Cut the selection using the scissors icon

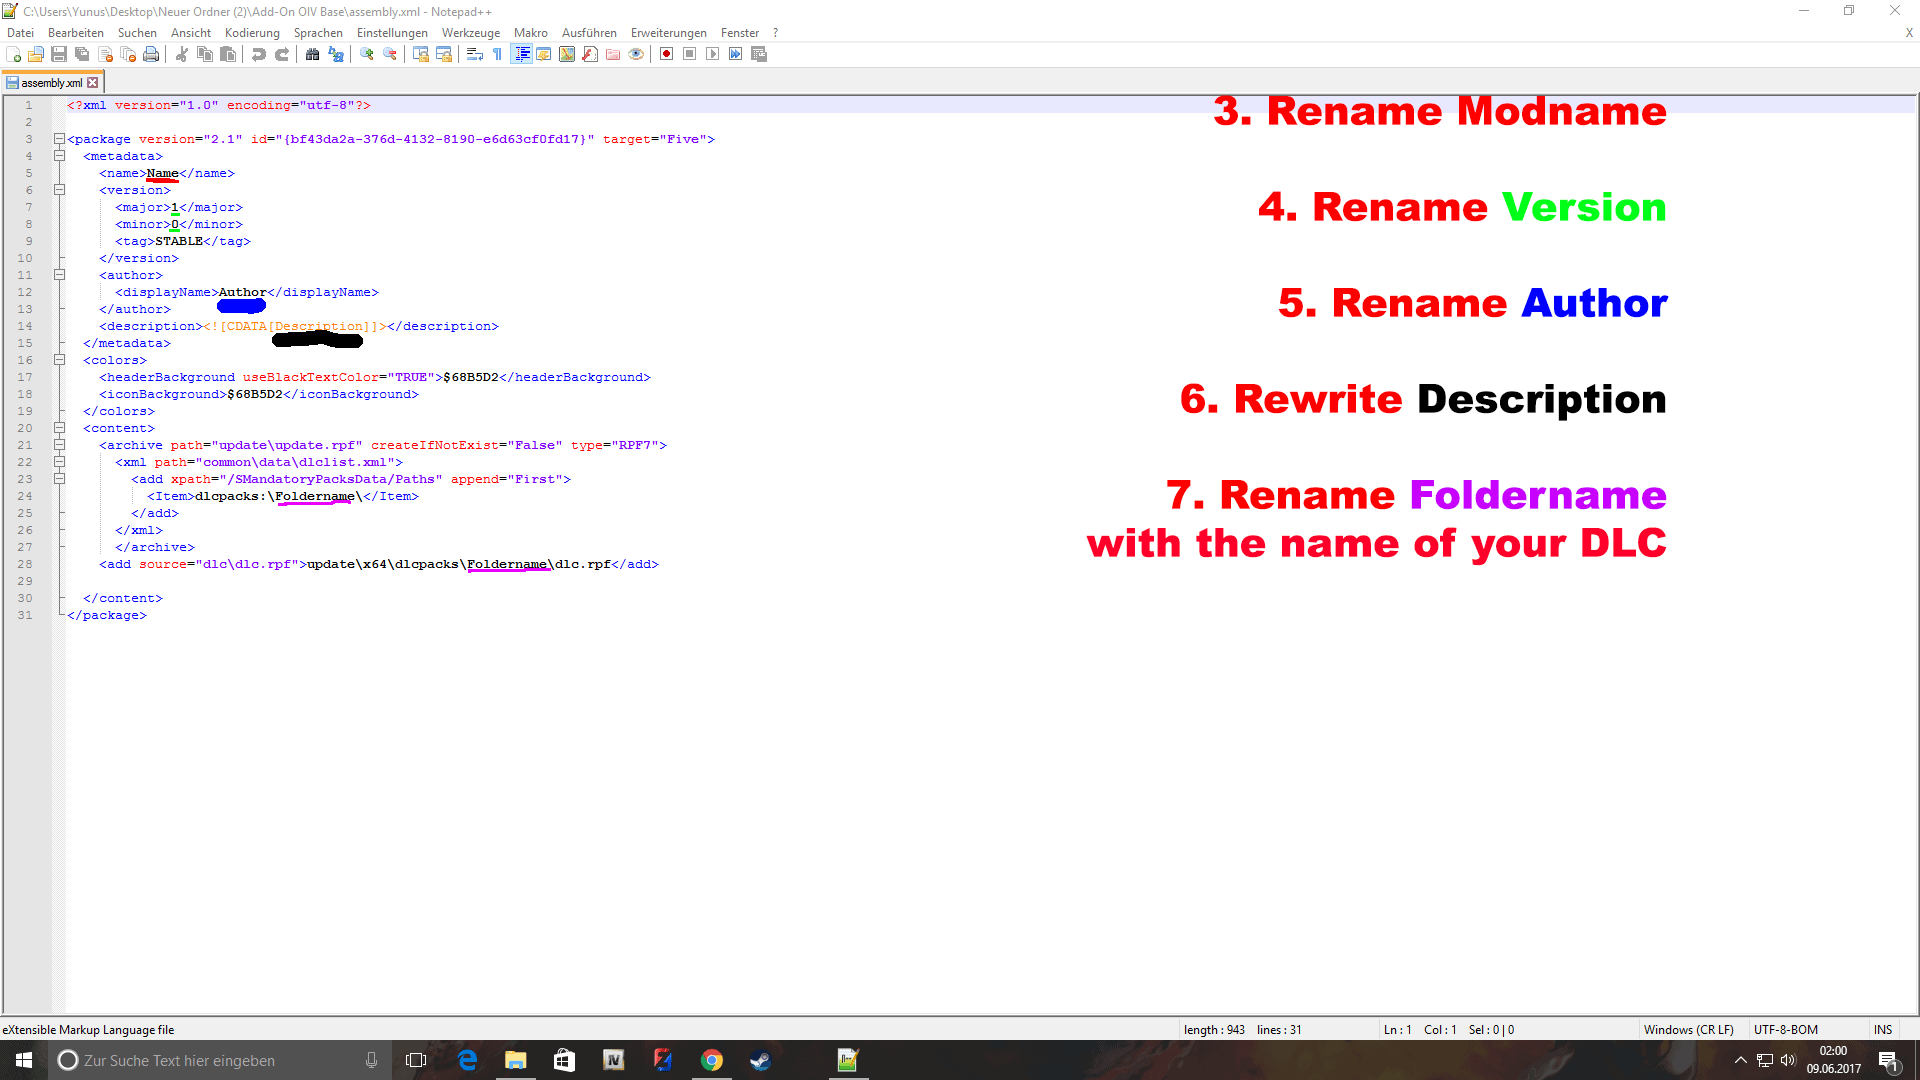tap(181, 54)
